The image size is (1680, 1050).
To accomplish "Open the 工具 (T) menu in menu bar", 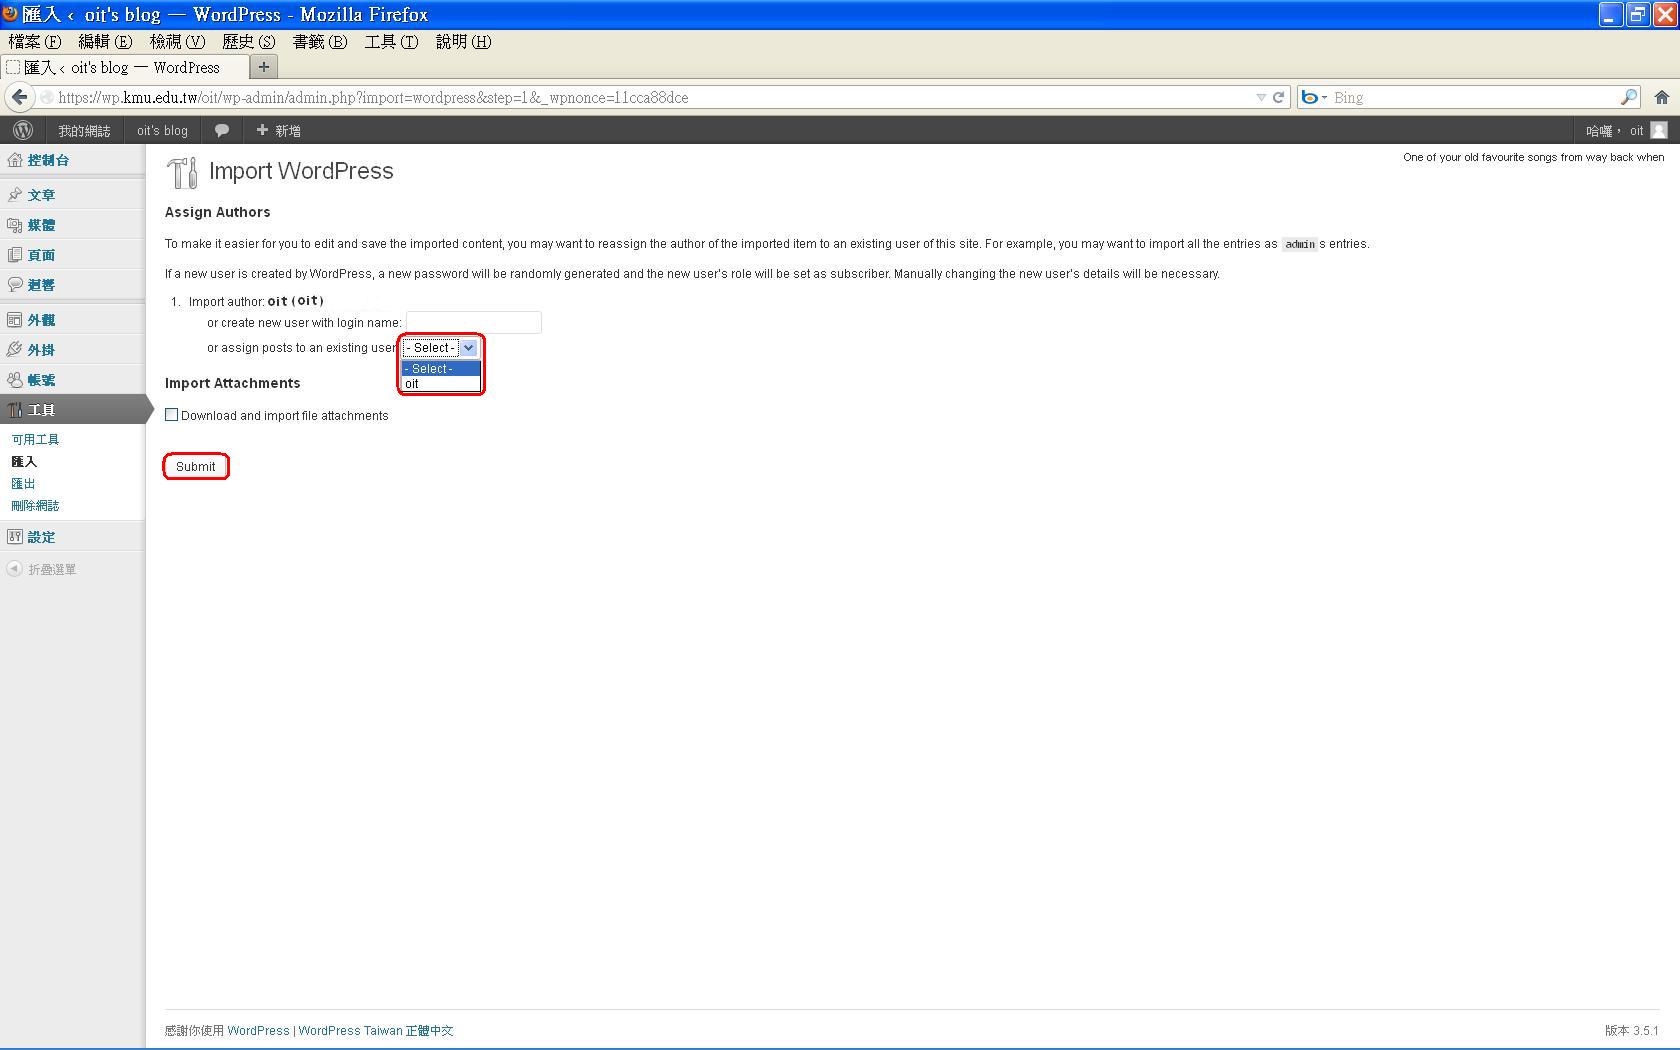I will [391, 42].
